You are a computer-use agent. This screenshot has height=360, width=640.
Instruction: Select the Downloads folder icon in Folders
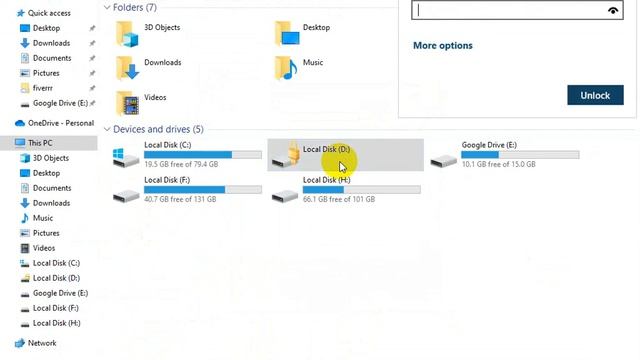(x=127, y=68)
